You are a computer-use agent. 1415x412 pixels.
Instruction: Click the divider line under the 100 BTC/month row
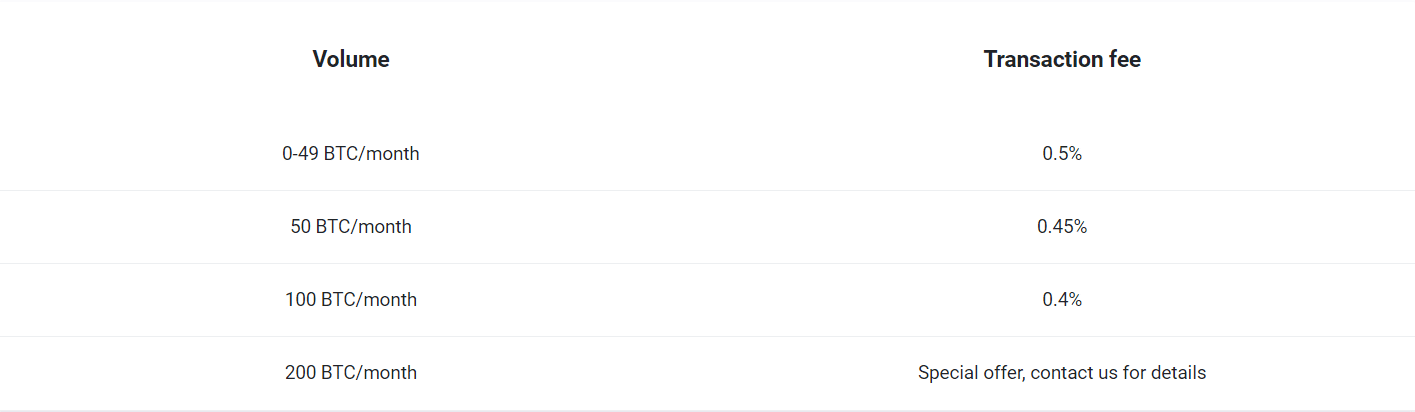point(707,336)
